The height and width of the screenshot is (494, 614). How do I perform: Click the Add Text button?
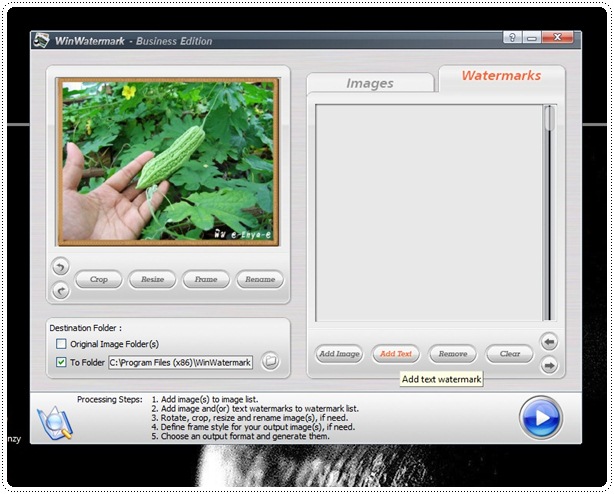click(x=396, y=354)
